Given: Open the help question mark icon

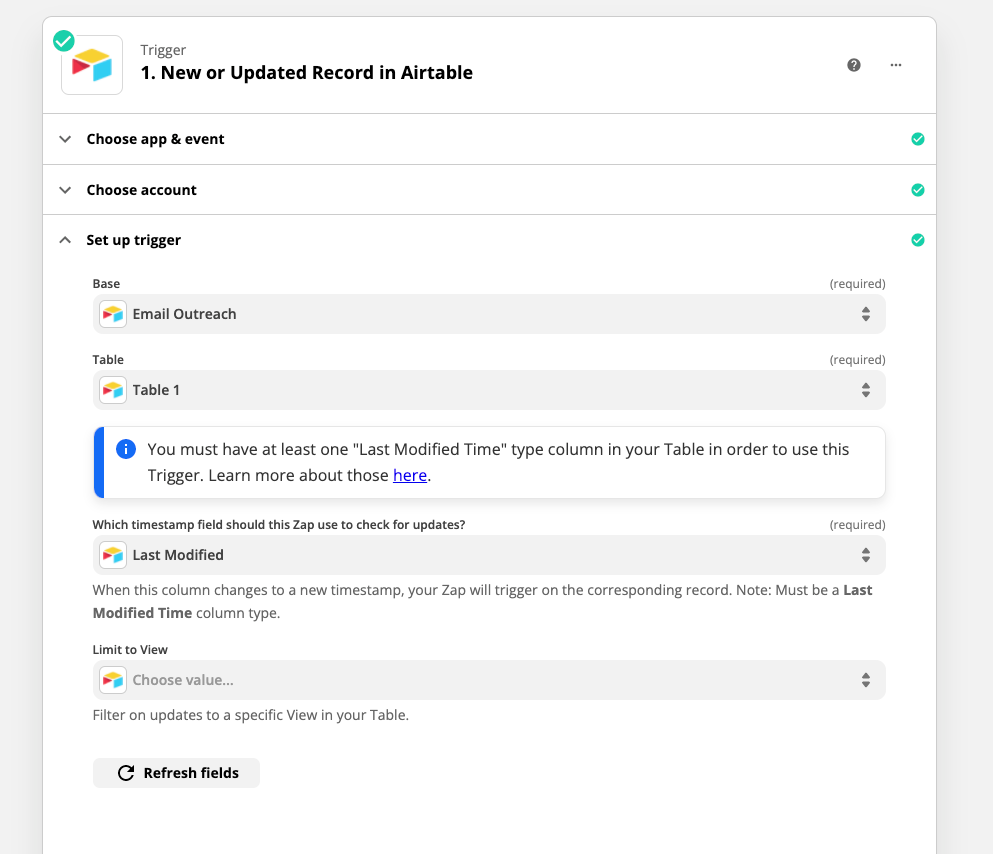Looking at the screenshot, I should (854, 65).
